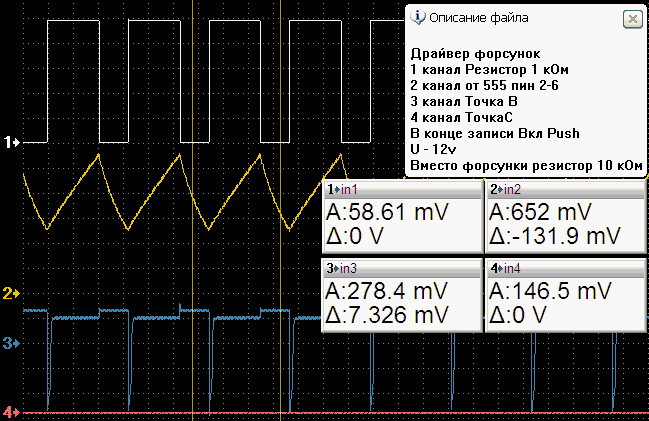Click the in2 measurement panel header
649x421 pixels.
click(563, 189)
